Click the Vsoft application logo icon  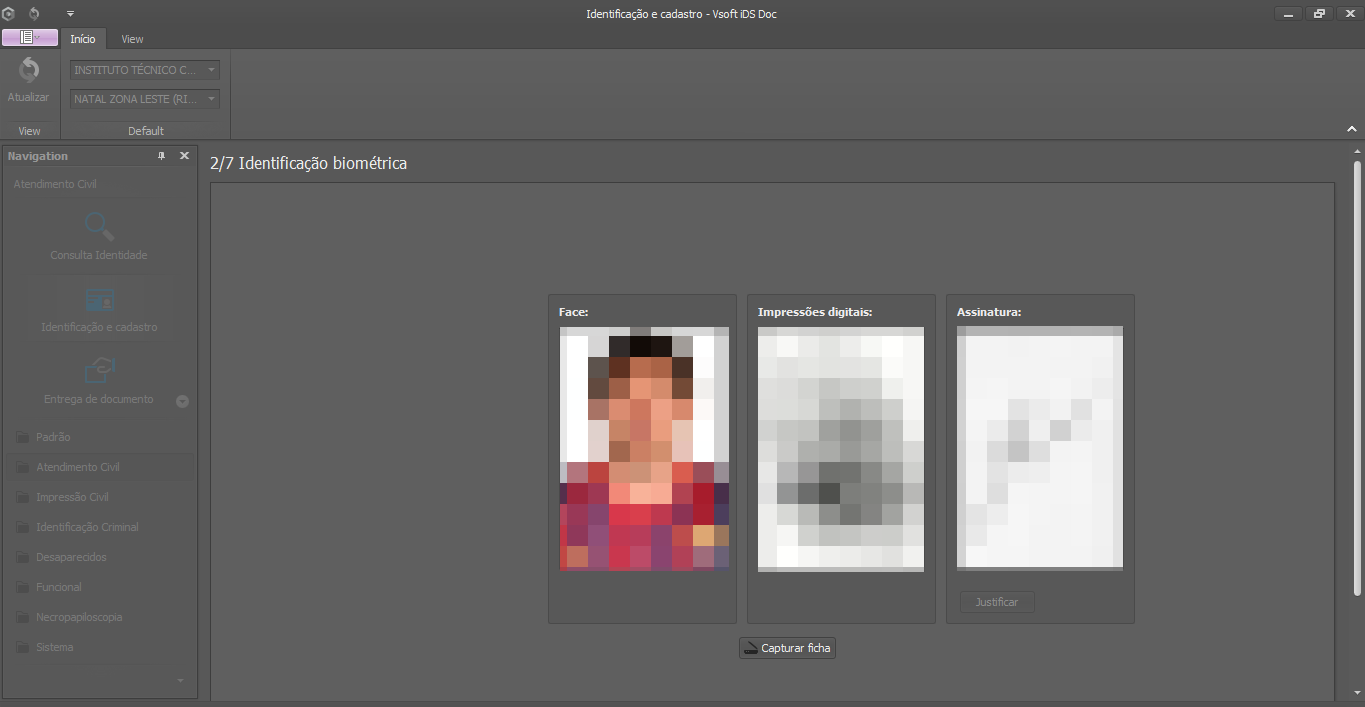coord(9,13)
